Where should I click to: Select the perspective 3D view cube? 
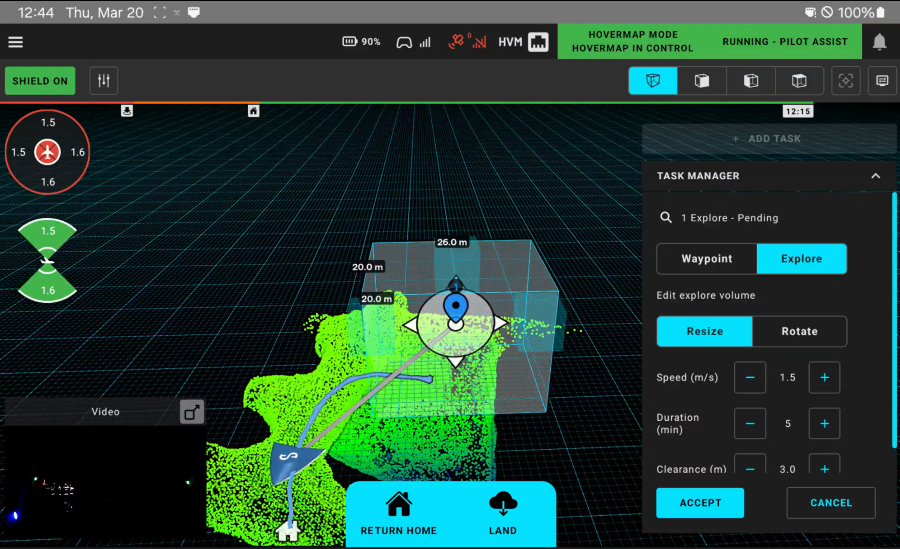click(653, 81)
